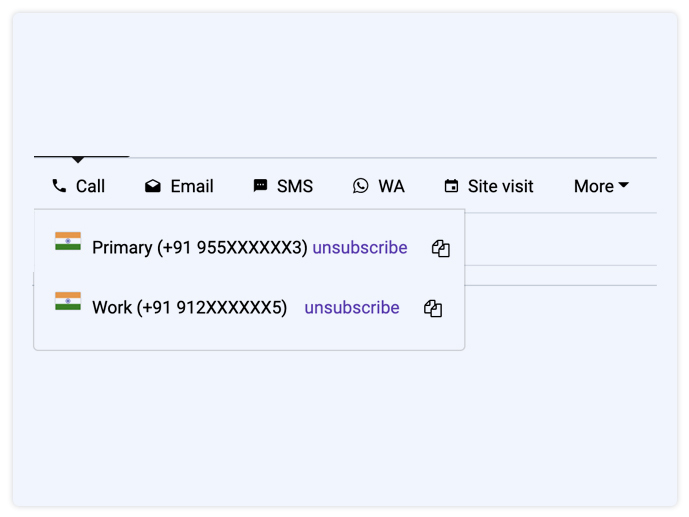
Task: Call Primary (+91 955XXXXXX3) number
Action: coord(199,248)
